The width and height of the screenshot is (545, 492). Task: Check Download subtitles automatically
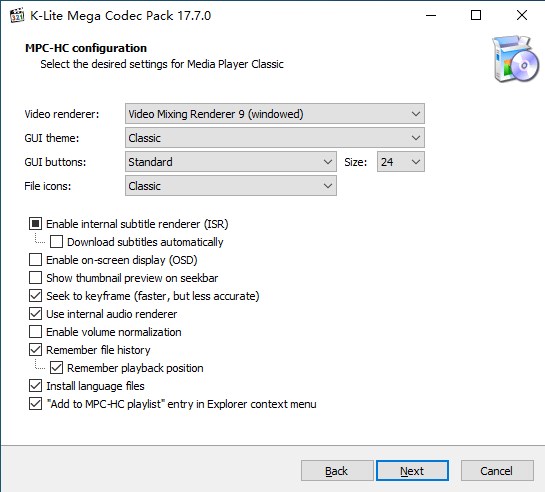(x=56, y=242)
